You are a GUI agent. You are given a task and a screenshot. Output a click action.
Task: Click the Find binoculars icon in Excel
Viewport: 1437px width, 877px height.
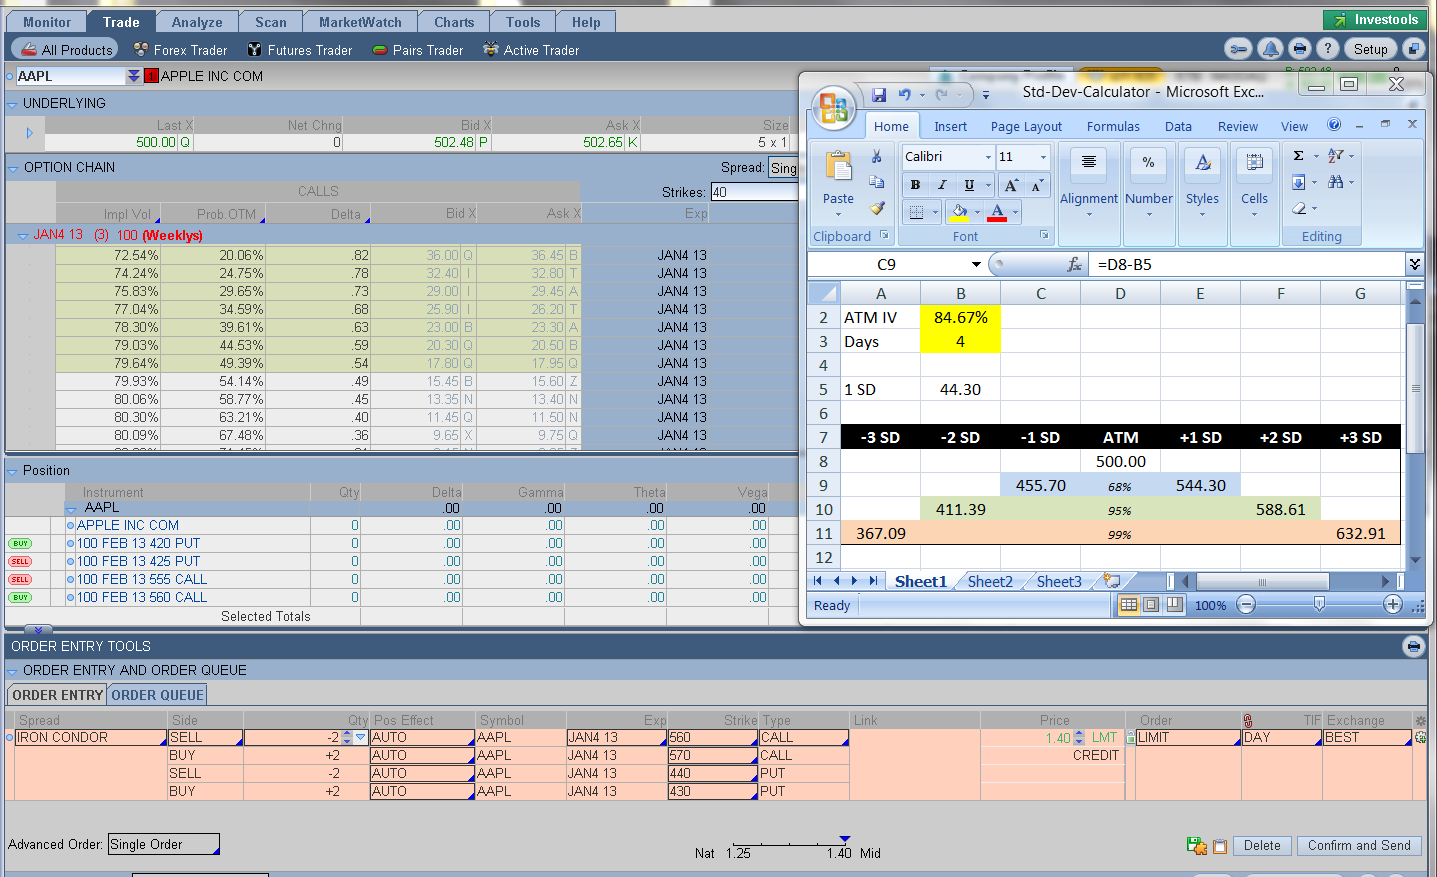(1335, 182)
